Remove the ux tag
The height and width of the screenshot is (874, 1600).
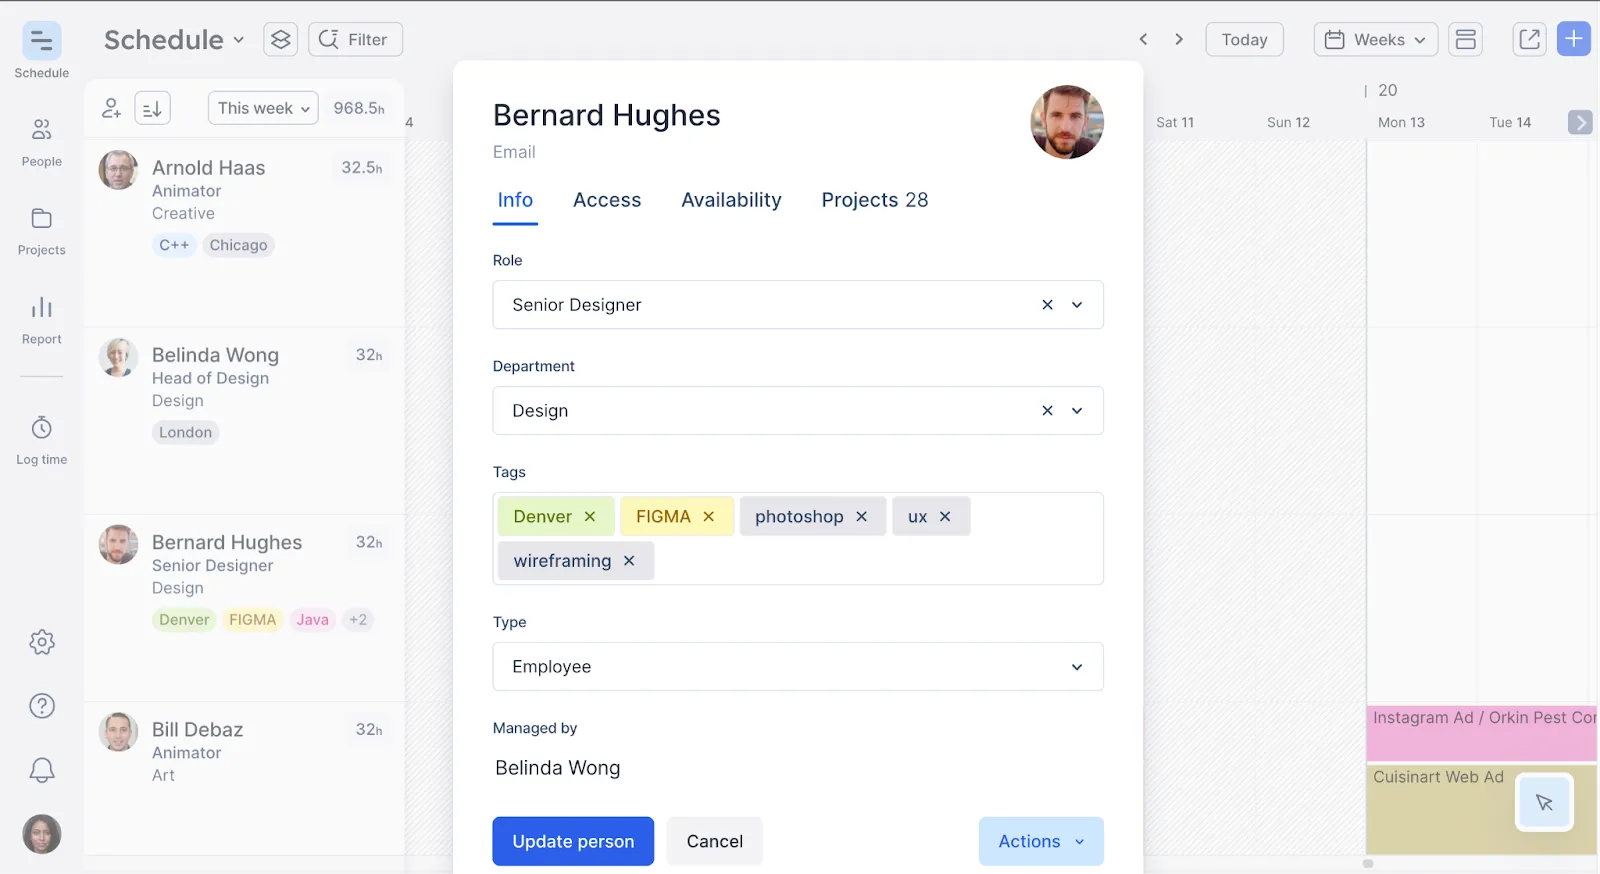(x=945, y=517)
